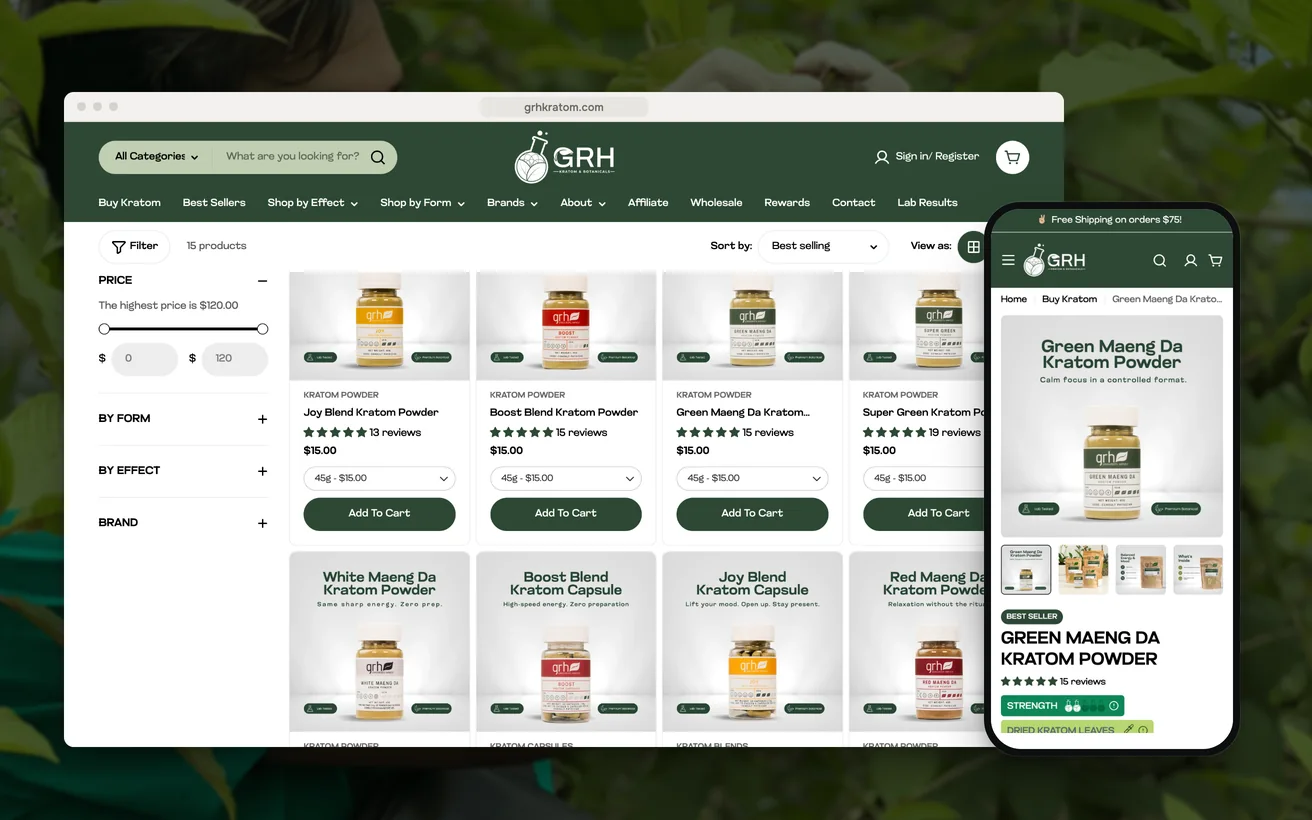1312x820 pixels.
Task: Select the grid view icon next to View as
Action: [x=973, y=246]
